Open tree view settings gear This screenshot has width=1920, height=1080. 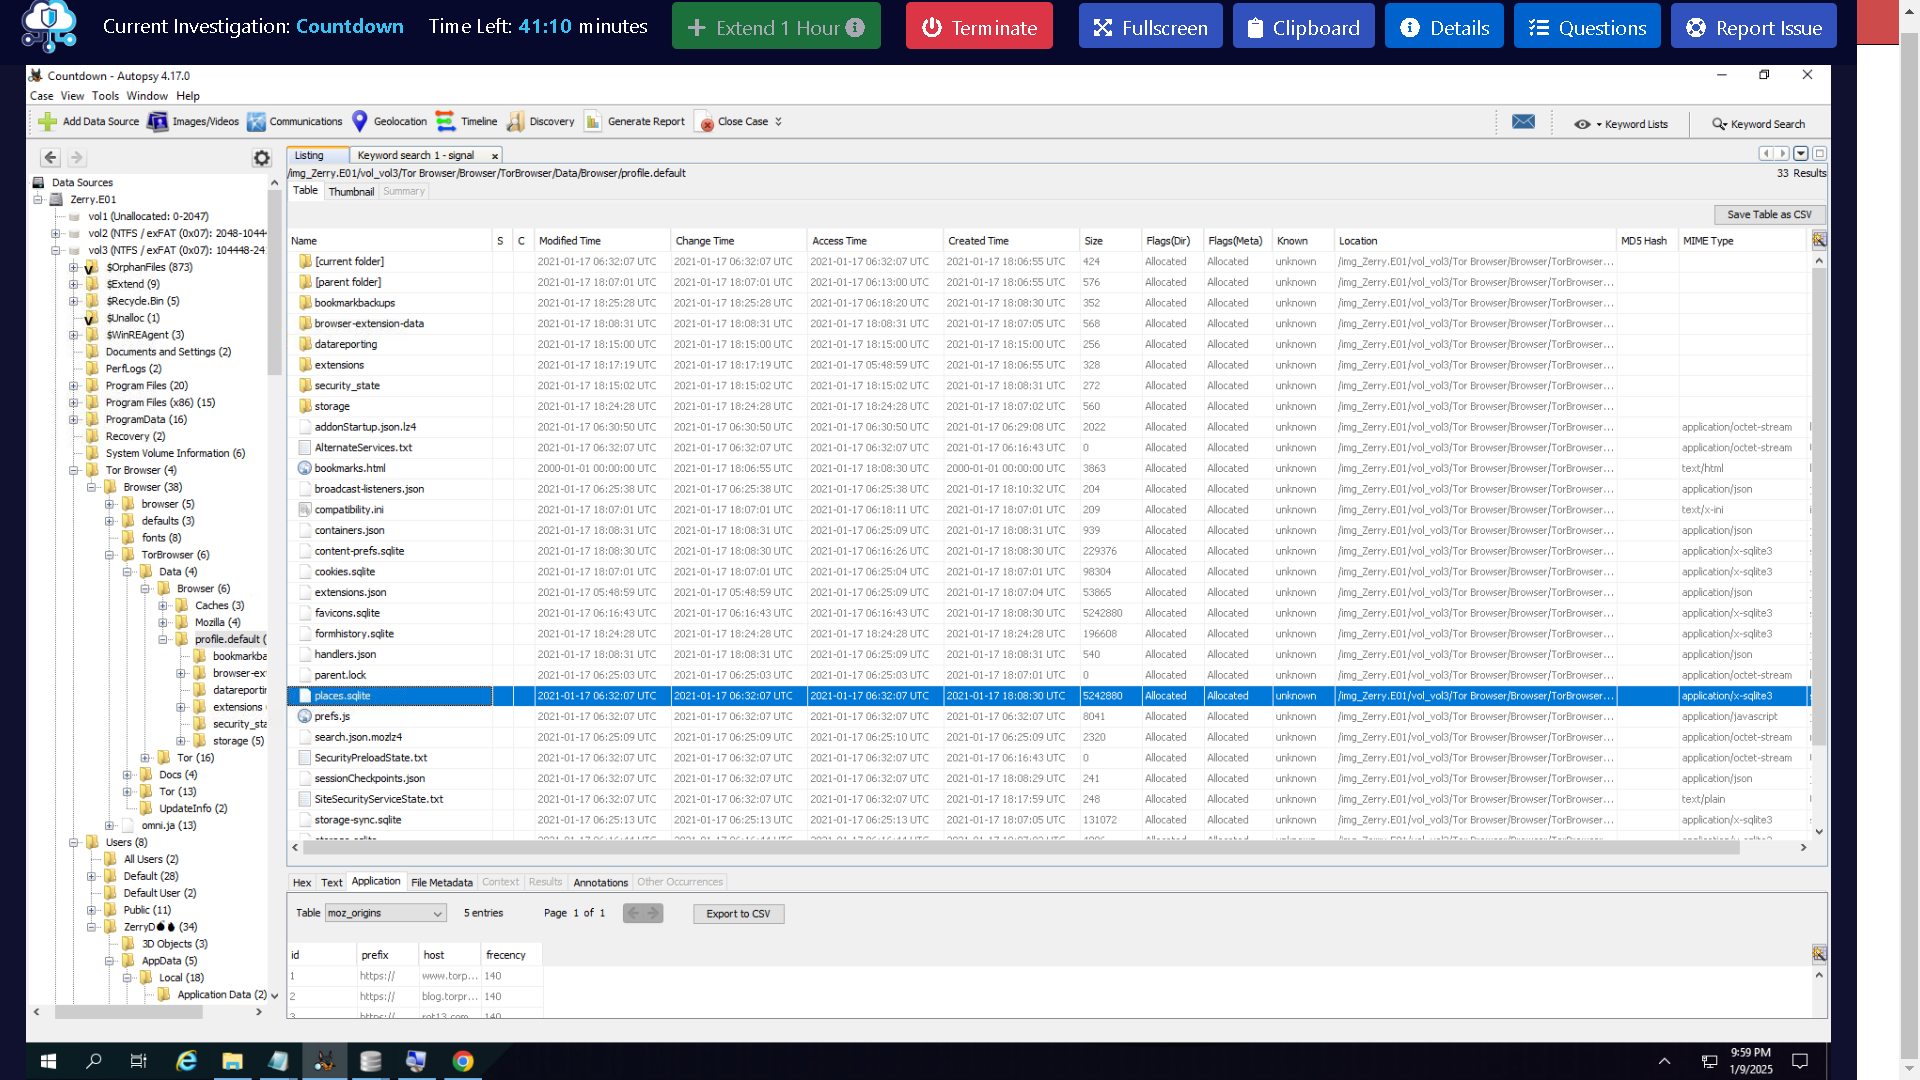pos(261,158)
